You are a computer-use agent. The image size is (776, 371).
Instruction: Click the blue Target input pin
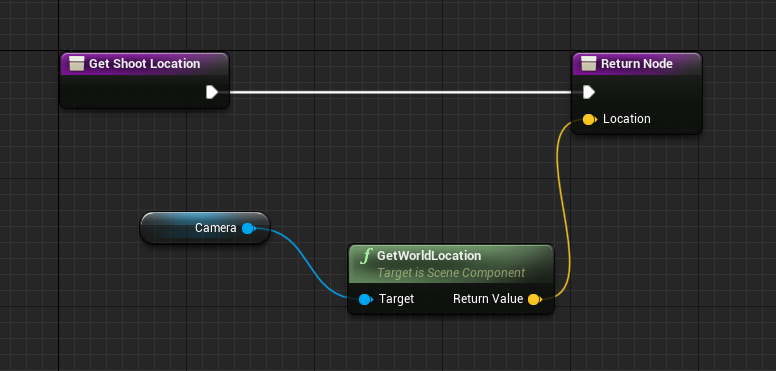pos(365,299)
